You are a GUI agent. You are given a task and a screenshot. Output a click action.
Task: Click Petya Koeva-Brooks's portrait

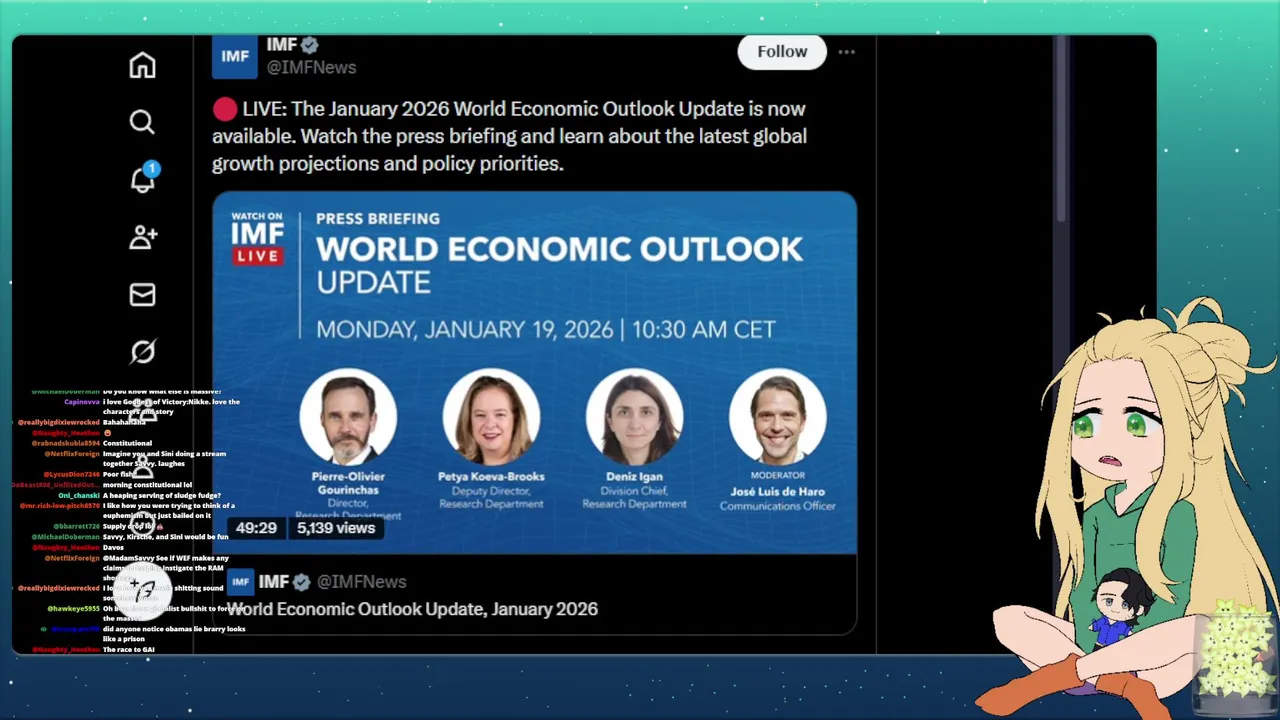491,417
